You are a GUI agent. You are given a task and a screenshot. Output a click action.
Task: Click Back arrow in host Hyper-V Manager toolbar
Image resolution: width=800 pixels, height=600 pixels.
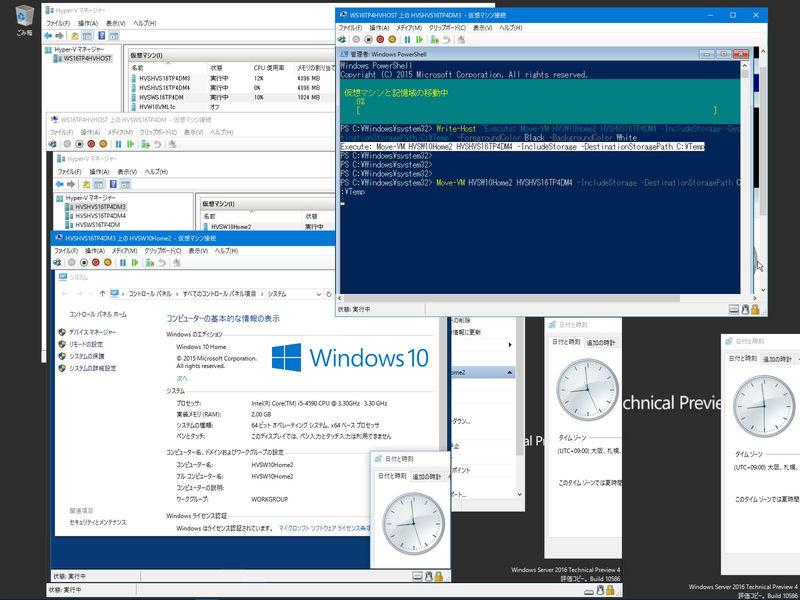pos(48,36)
